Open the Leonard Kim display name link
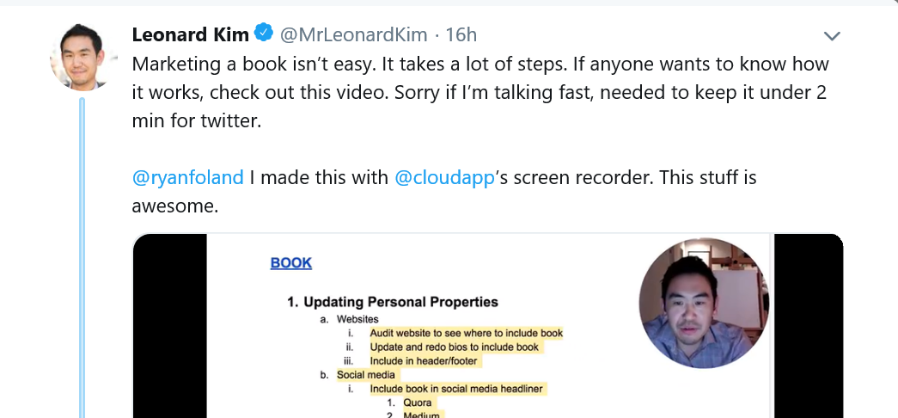The image size is (898, 418). (190, 35)
